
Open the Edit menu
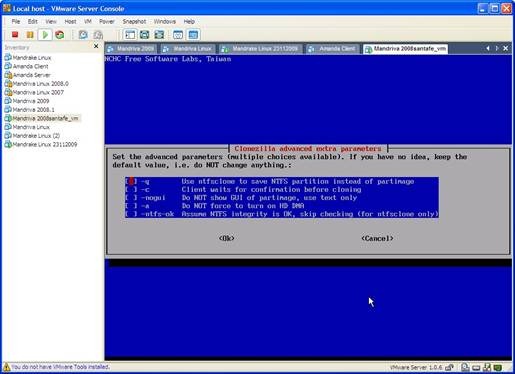[32, 21]
